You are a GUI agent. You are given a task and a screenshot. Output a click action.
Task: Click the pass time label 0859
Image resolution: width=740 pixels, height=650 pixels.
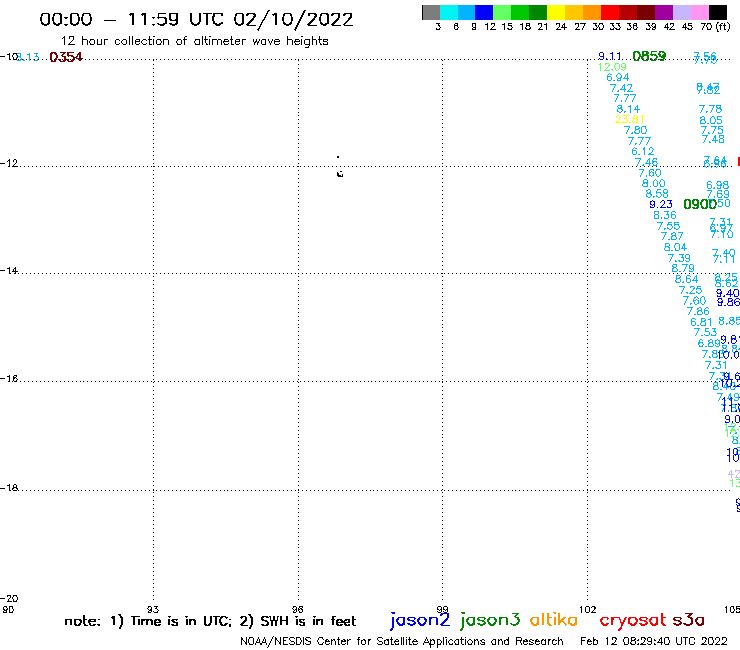649,56
